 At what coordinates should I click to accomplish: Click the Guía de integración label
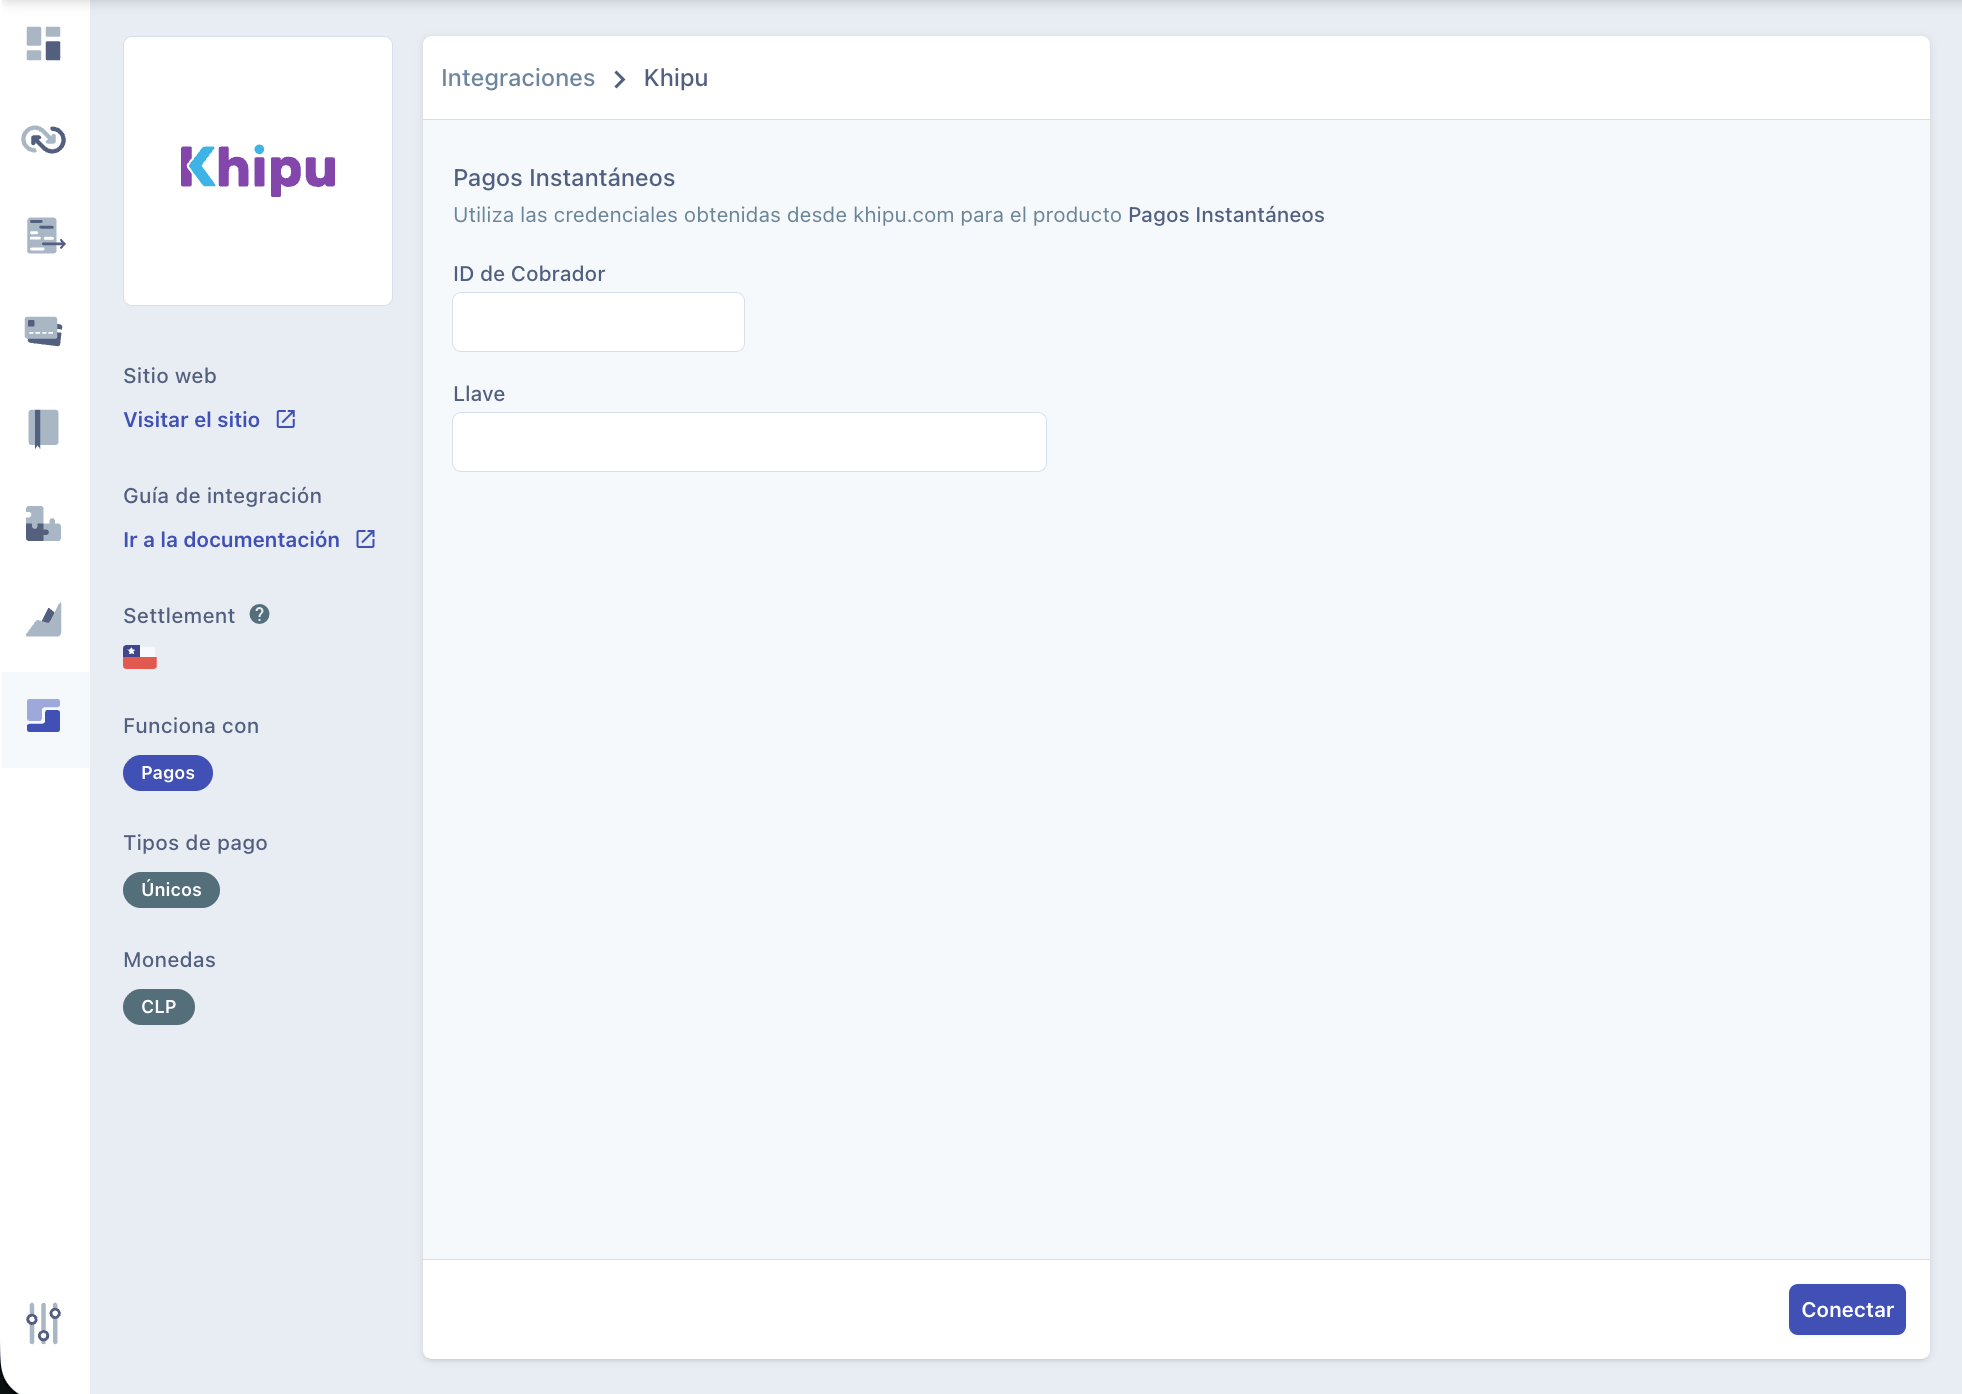pyautogui.click(x=223, y=496)
